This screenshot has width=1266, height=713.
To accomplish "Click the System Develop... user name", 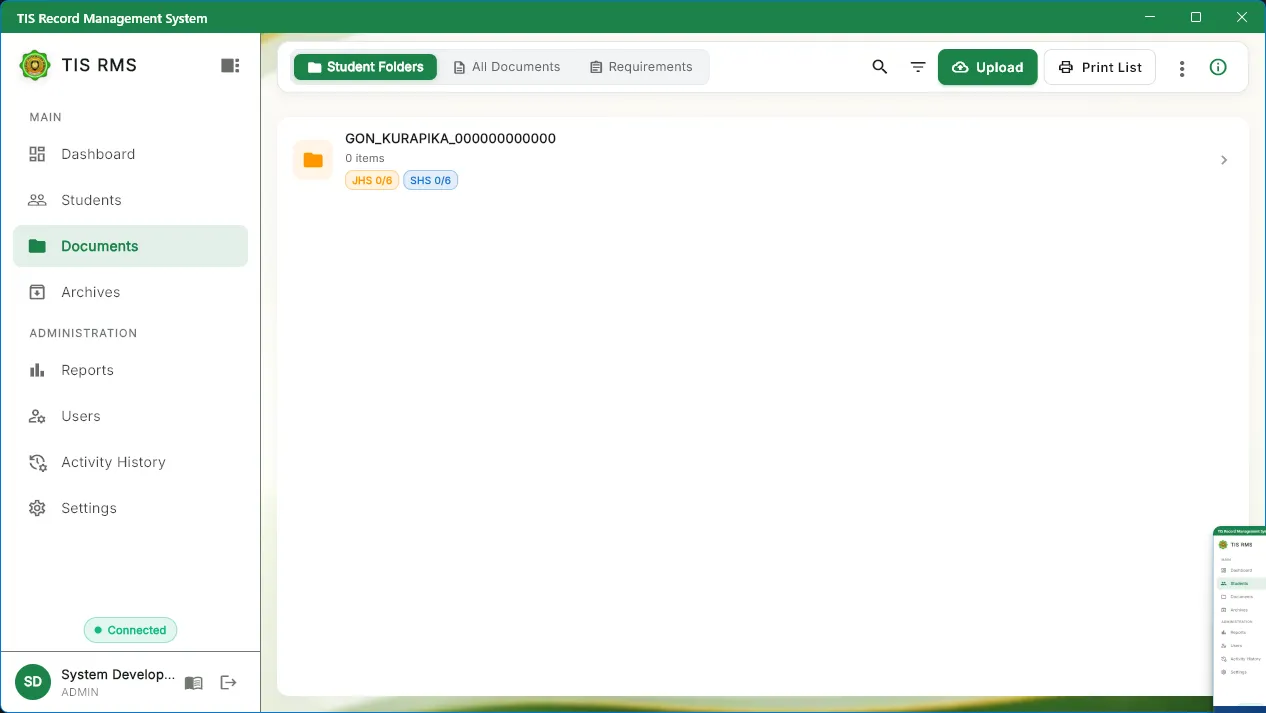I will coord(118,674).
